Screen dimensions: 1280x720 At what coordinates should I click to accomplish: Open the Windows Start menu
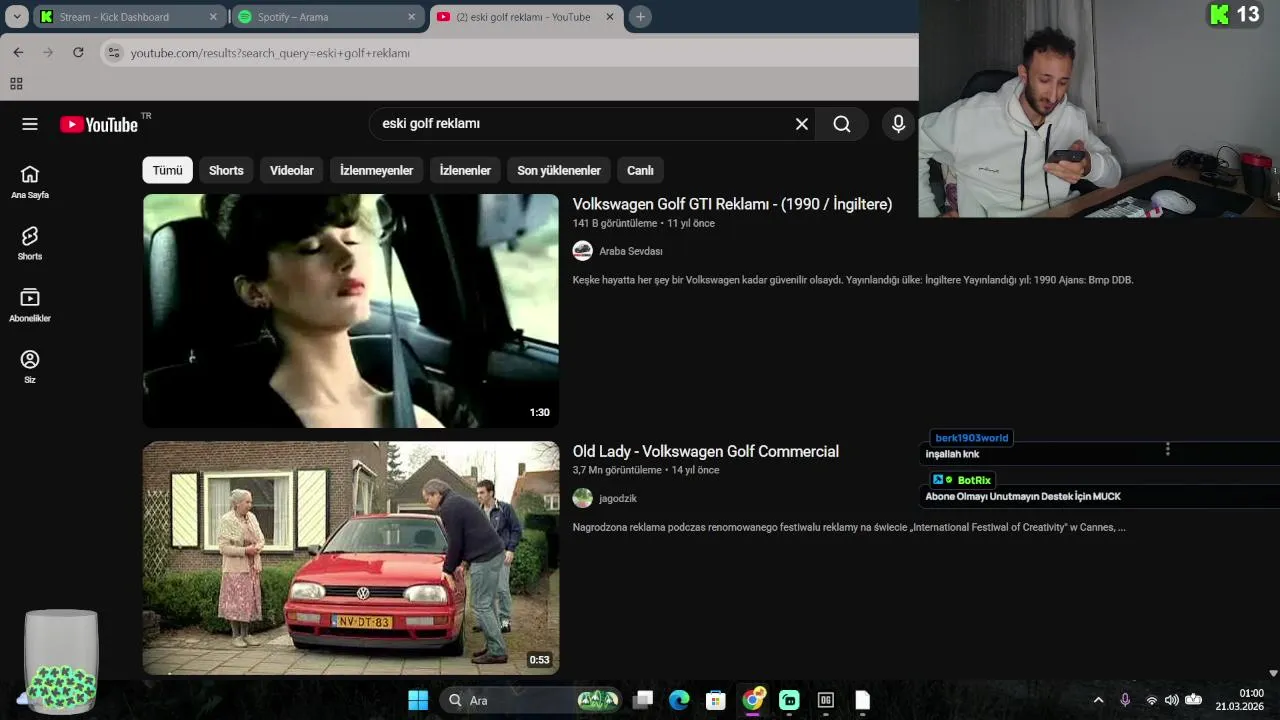[418, 700]
